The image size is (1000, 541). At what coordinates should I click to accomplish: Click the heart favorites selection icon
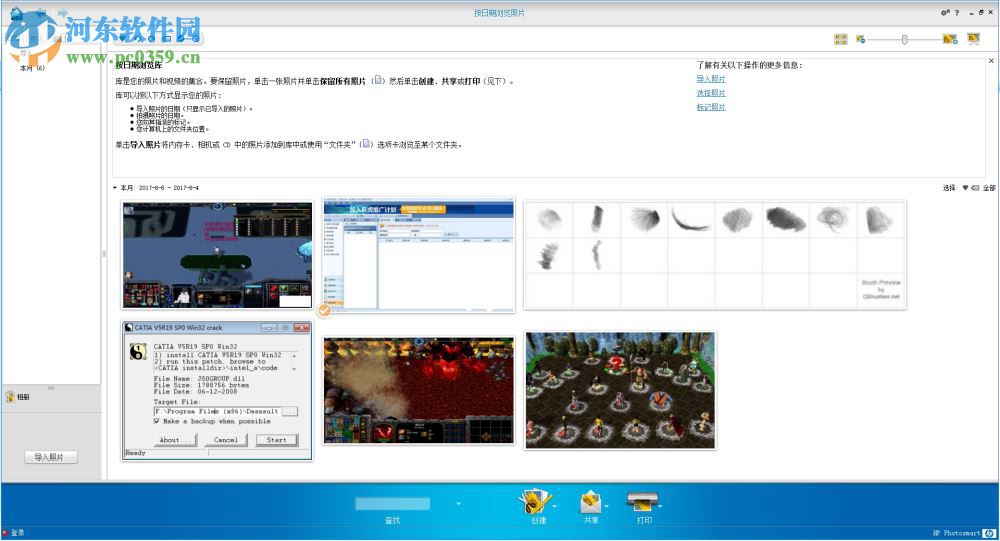tap(965, 188)
